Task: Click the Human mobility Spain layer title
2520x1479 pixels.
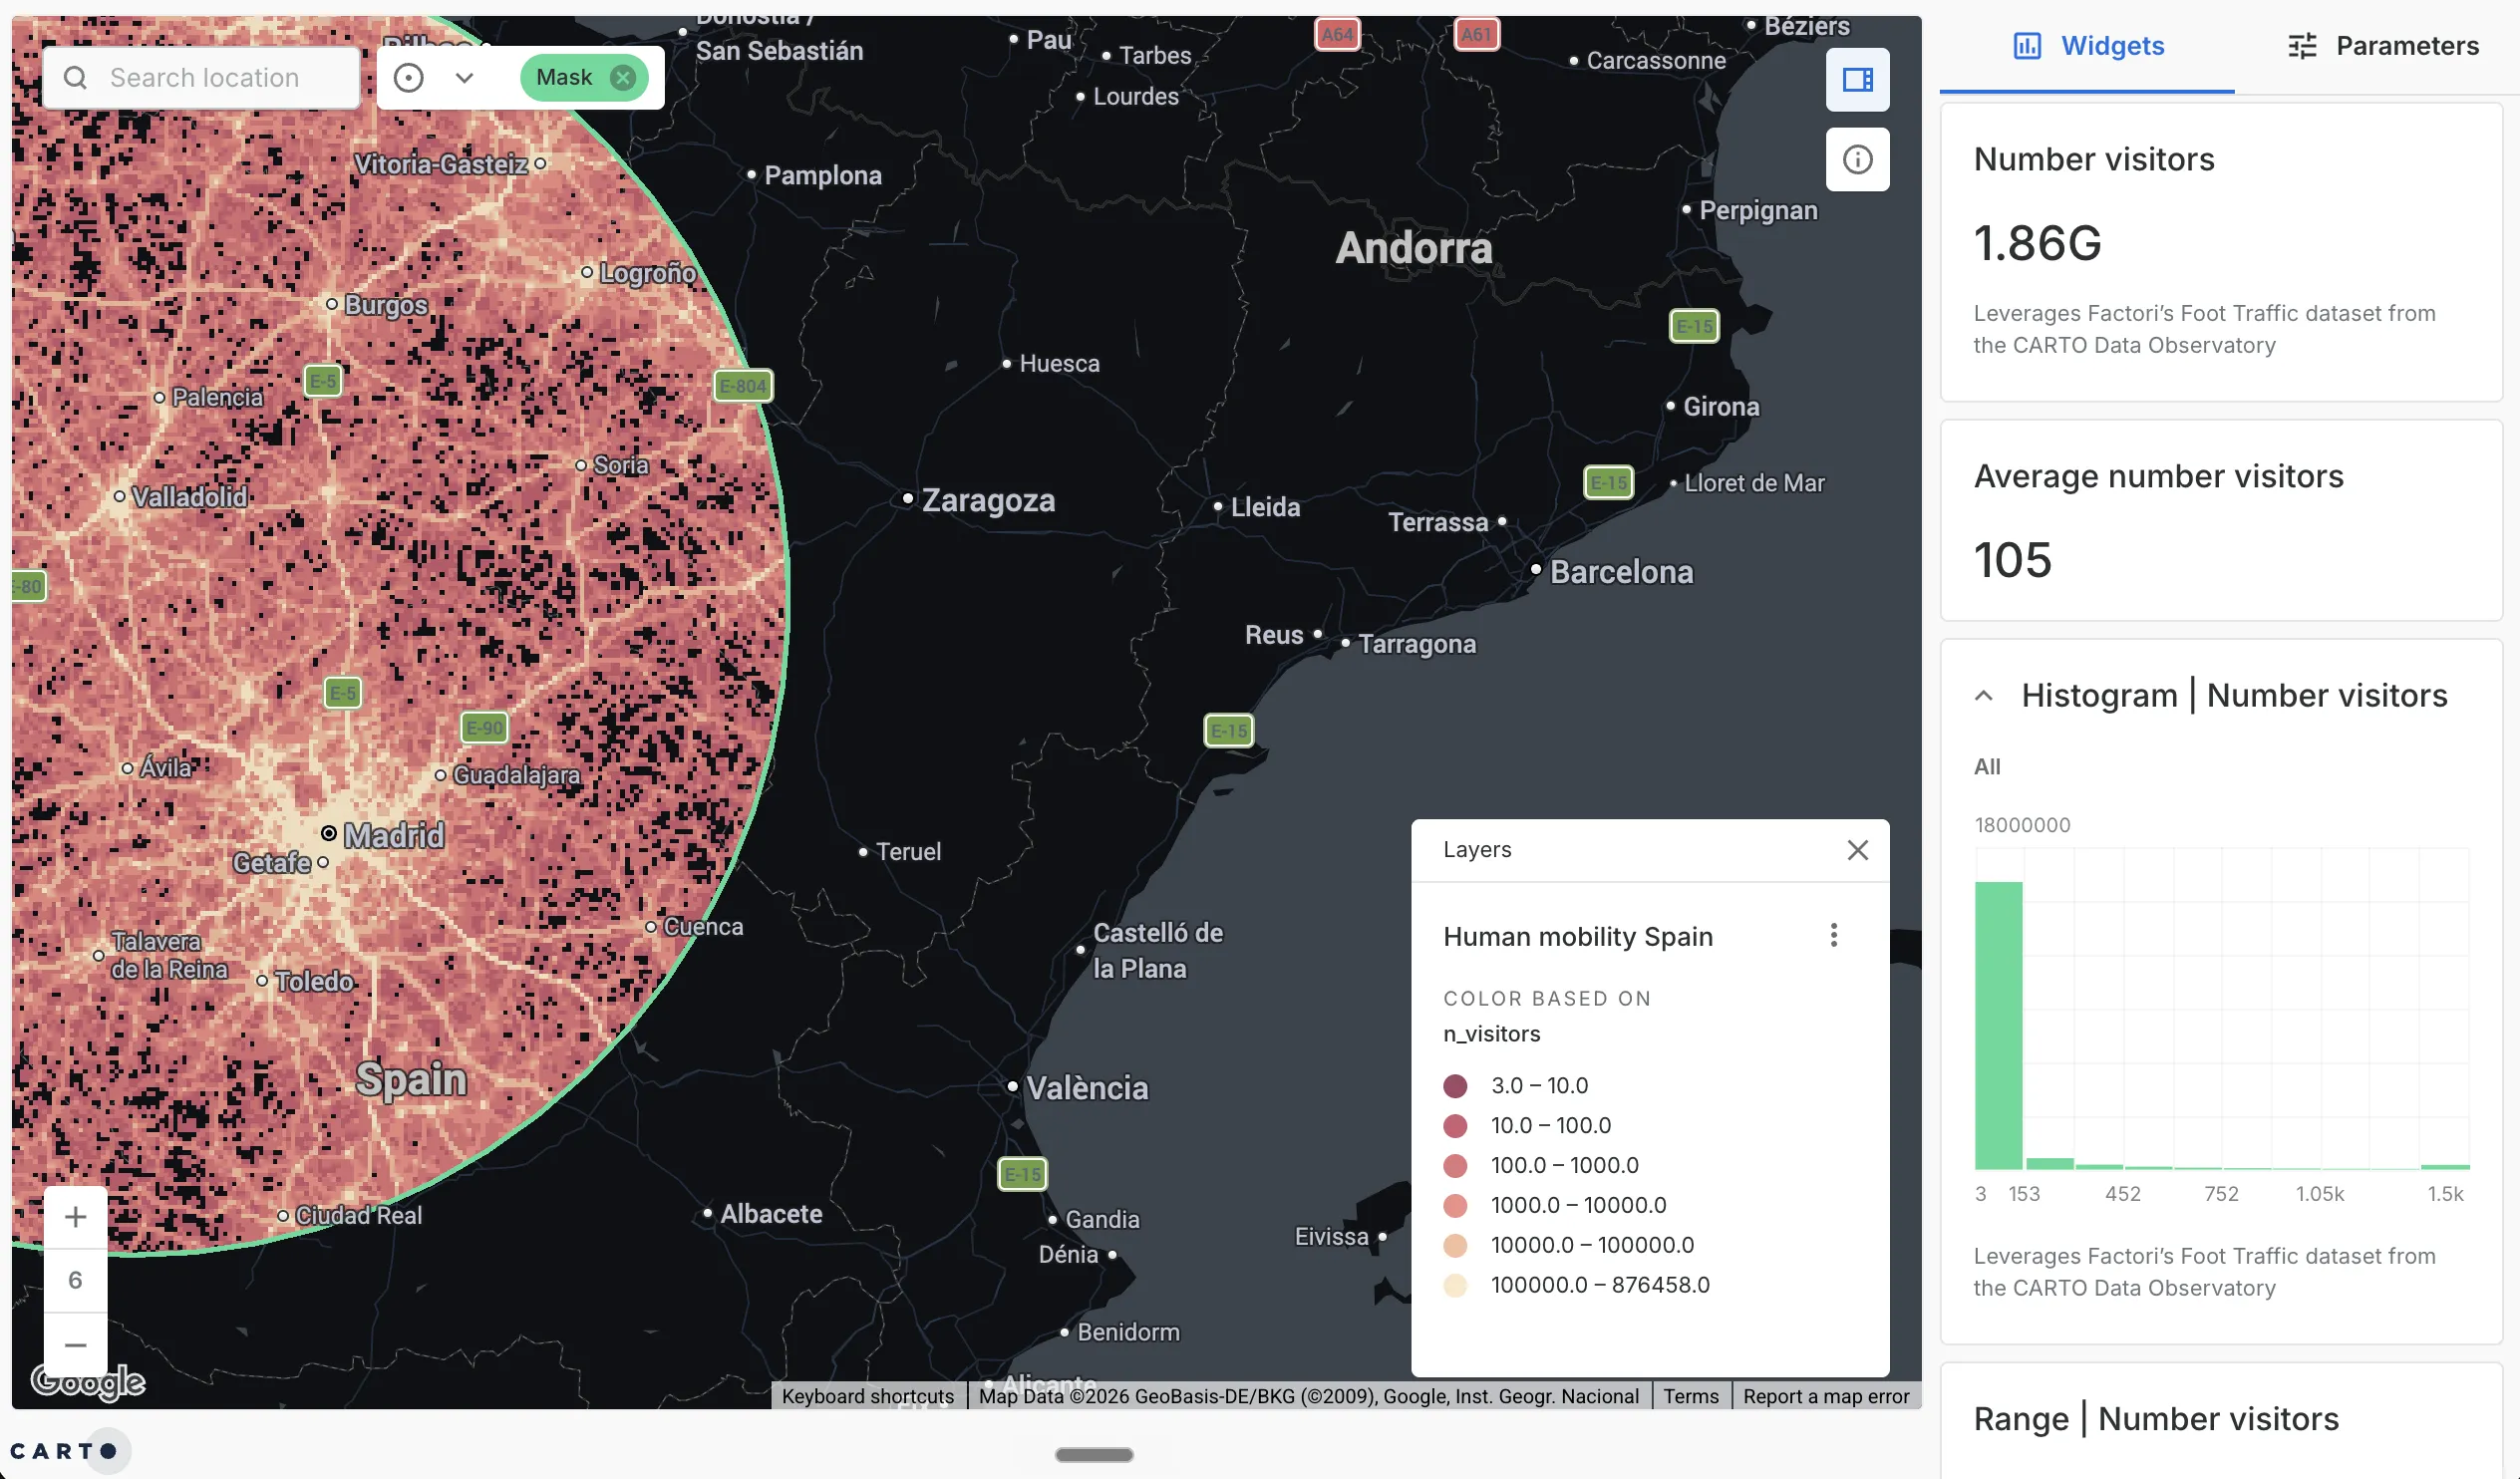Action: tap(1577, 937)
